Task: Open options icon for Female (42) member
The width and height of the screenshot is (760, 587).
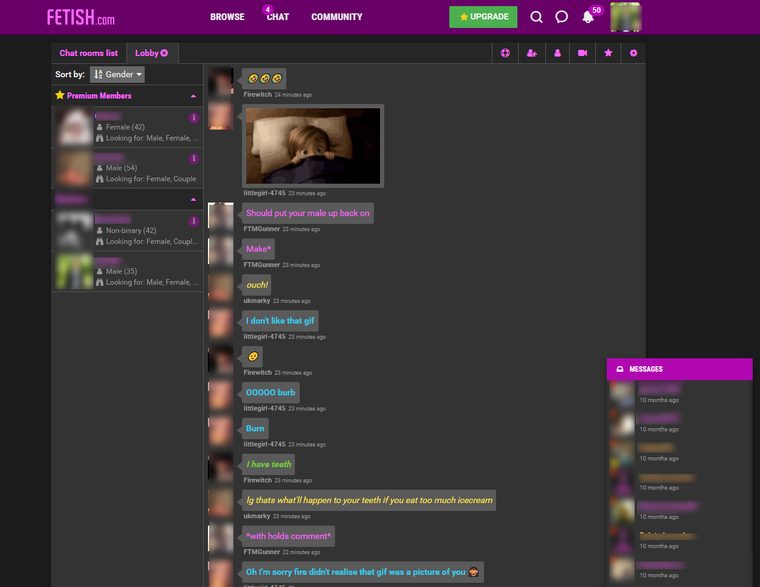Action: pyautogui.click(x=193, y=118)
